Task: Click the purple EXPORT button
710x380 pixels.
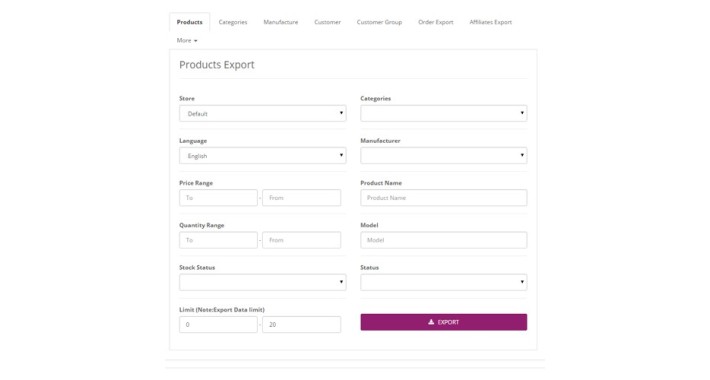Action: click(444, 322)
